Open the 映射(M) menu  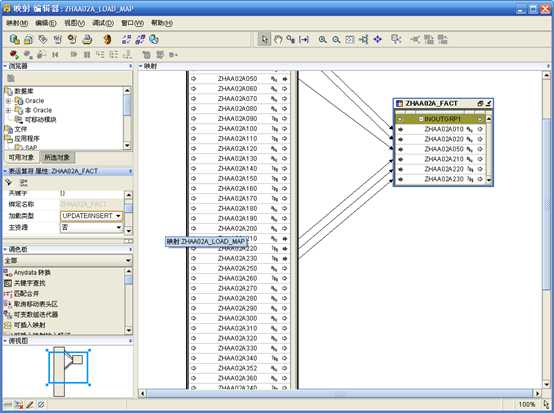[17, 23]
